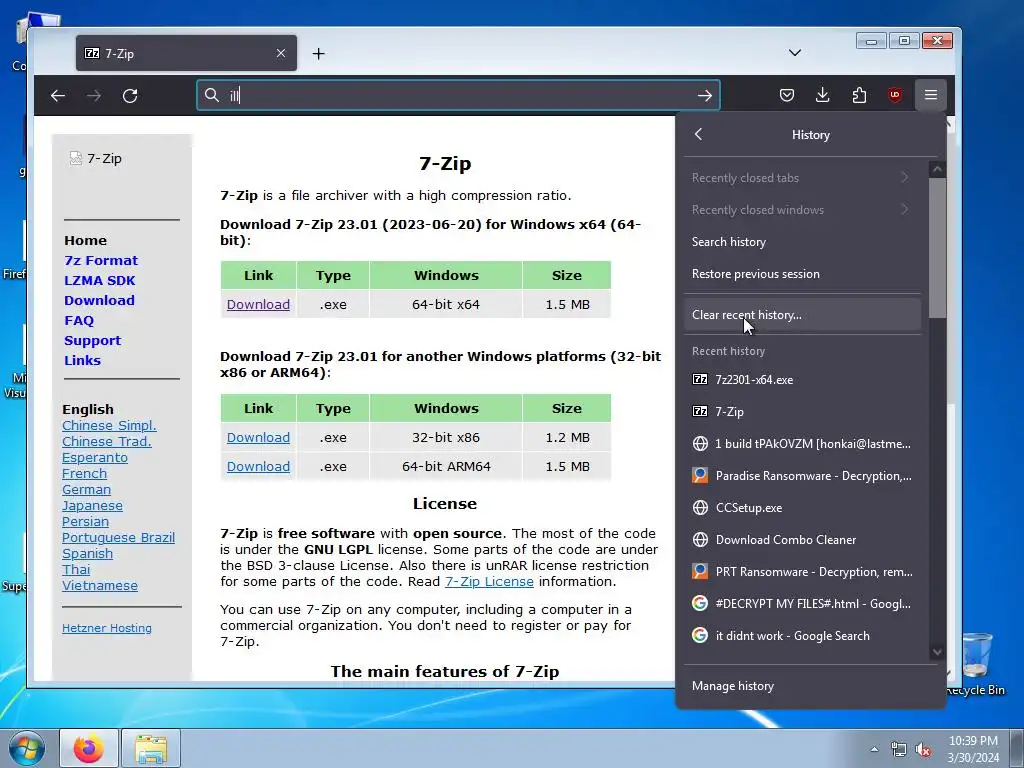The width and height of the screenshot is (1024, 768).
Task: Open the 1 build tPAkOVZM history entry
Action: pyautogui.click(x=802, y=443)
